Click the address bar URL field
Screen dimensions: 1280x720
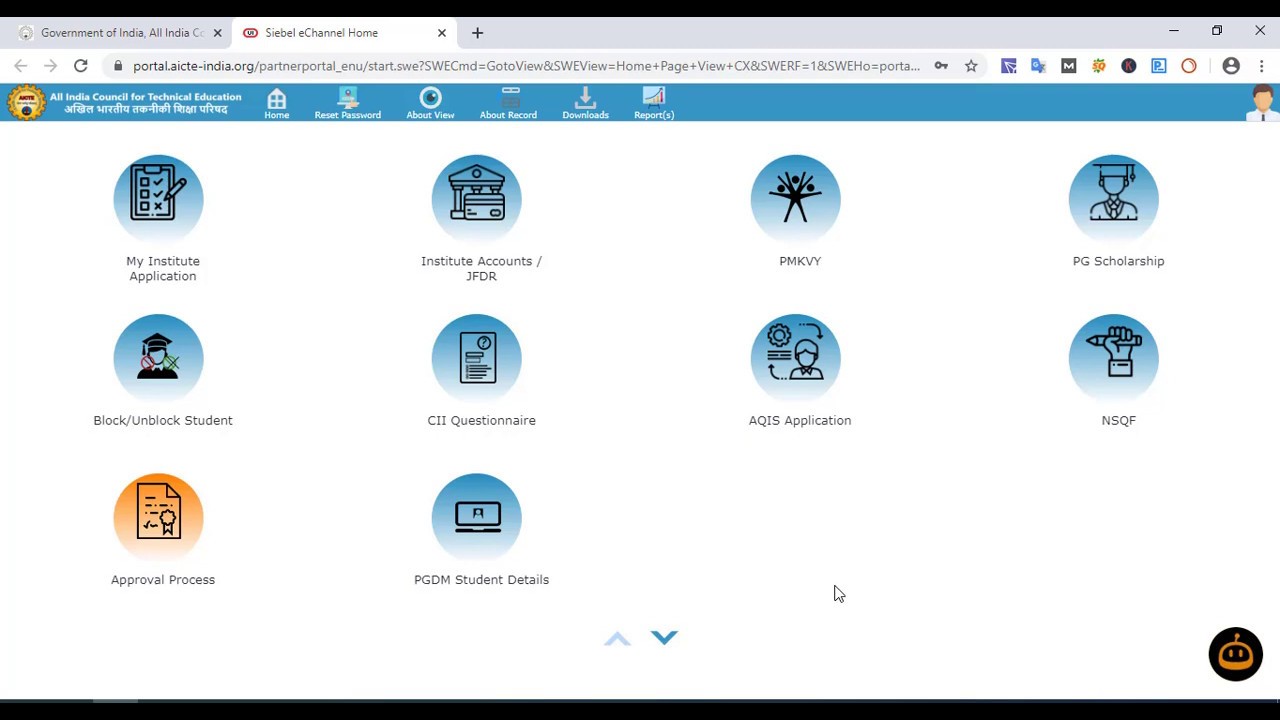526,66
